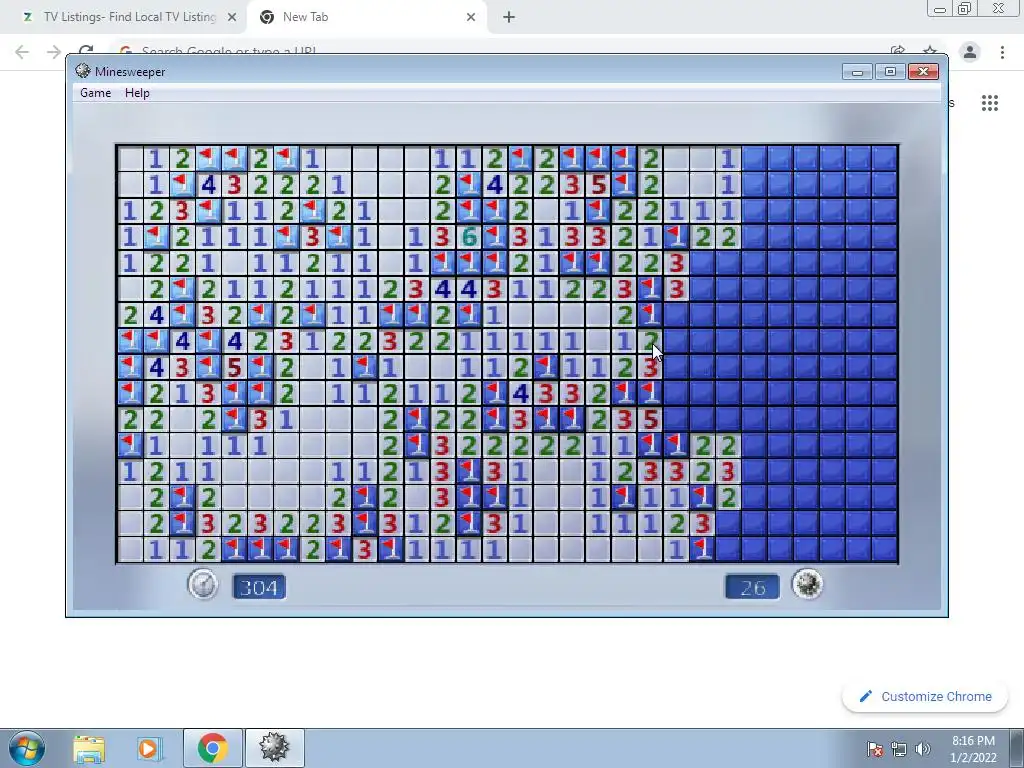This screenshot has width=1024, height=768.
Task: Go back in Chrome
Action: (x=22, y=52)
